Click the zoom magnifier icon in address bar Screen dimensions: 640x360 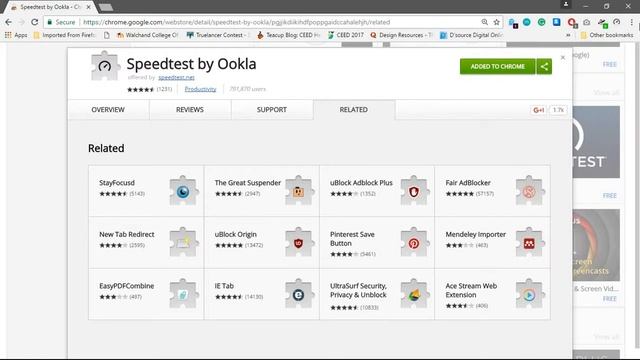click(484, 22)
